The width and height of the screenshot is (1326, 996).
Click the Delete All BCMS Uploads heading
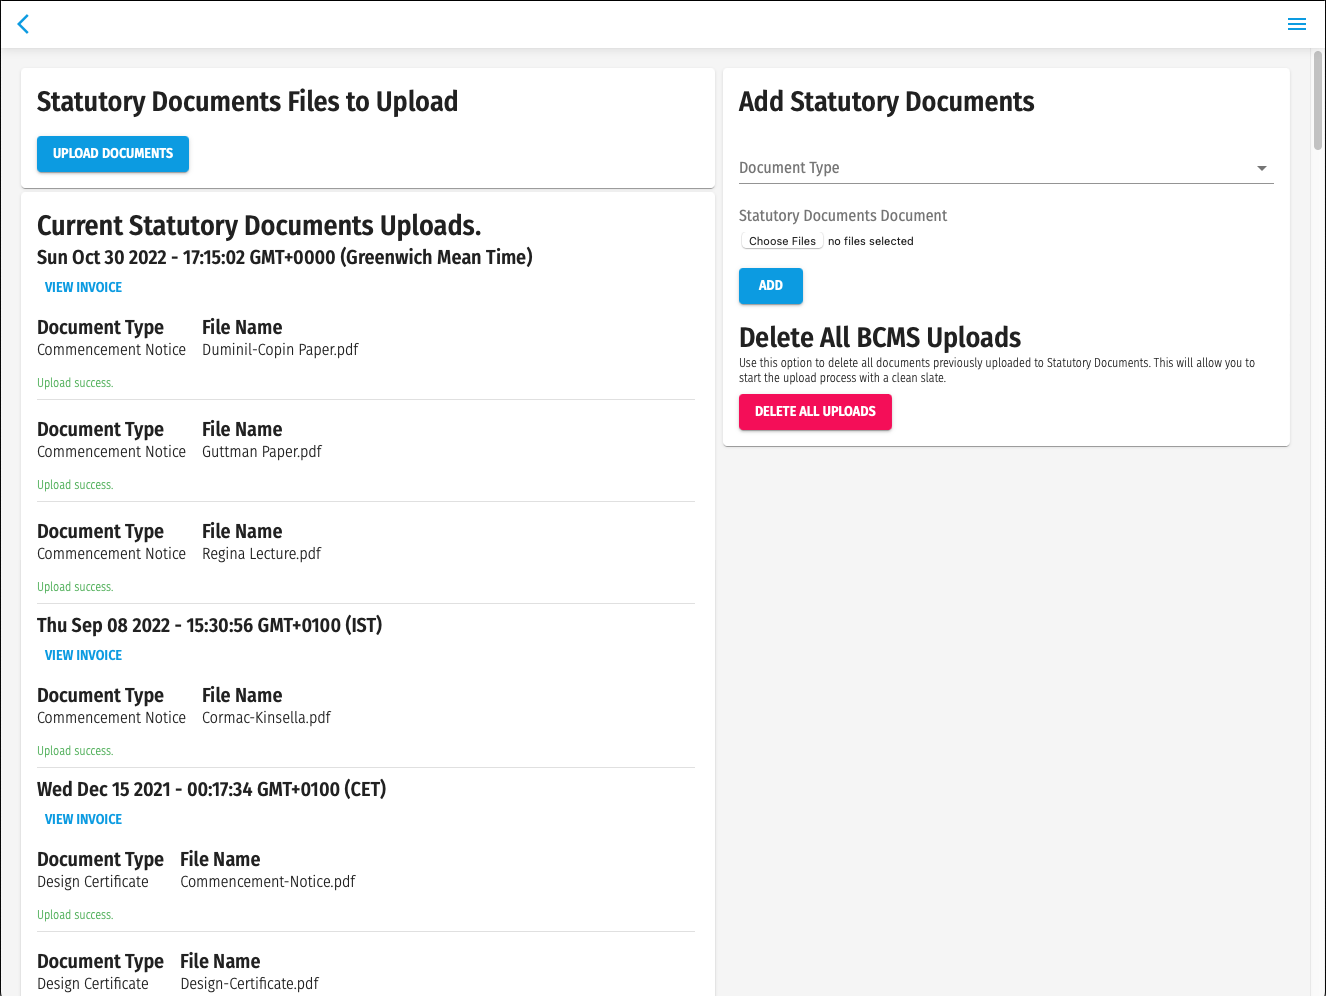click(880, 338)
